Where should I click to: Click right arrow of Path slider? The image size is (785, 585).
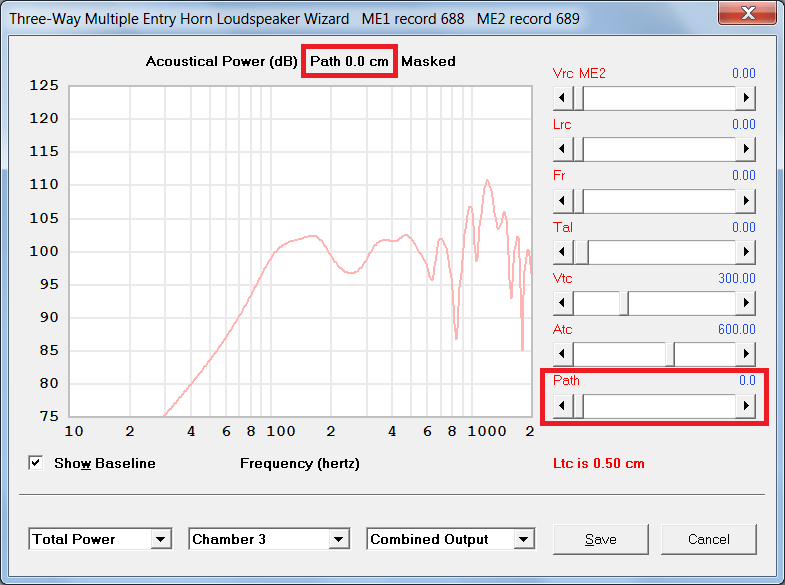coord(745,405)
